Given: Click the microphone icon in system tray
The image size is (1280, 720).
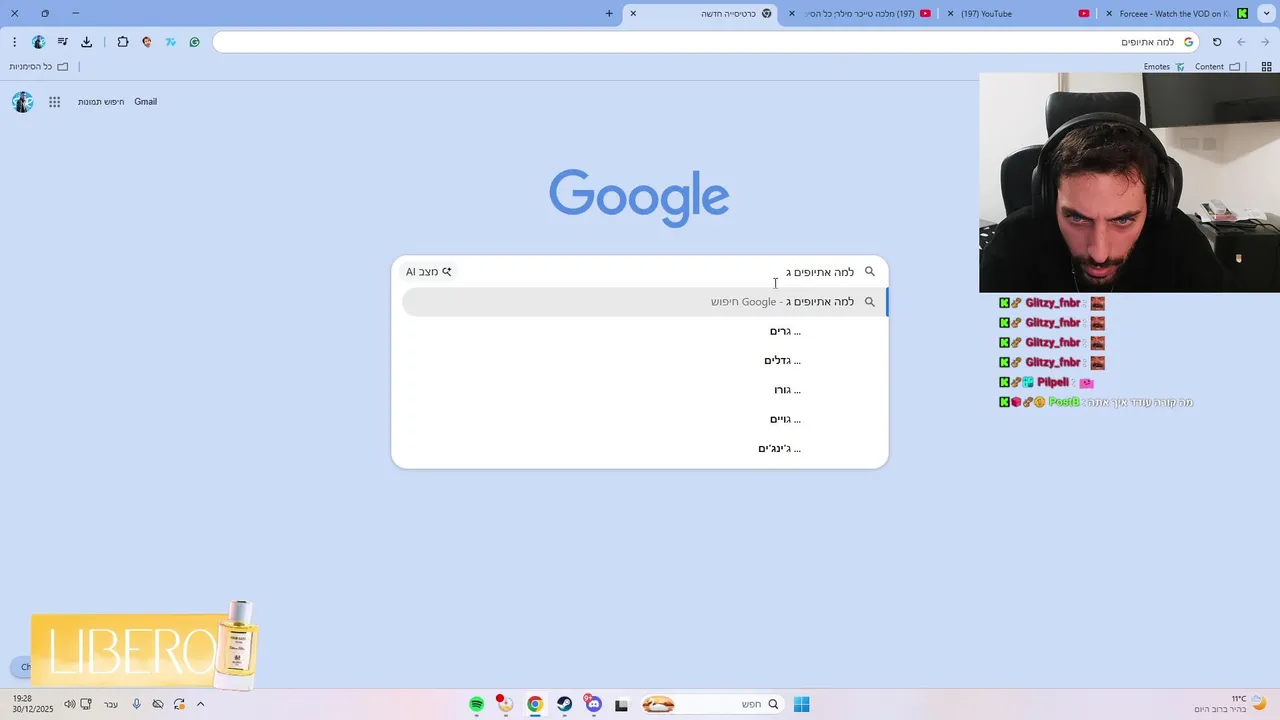Looking at the screenshot, I should point(136,704).
